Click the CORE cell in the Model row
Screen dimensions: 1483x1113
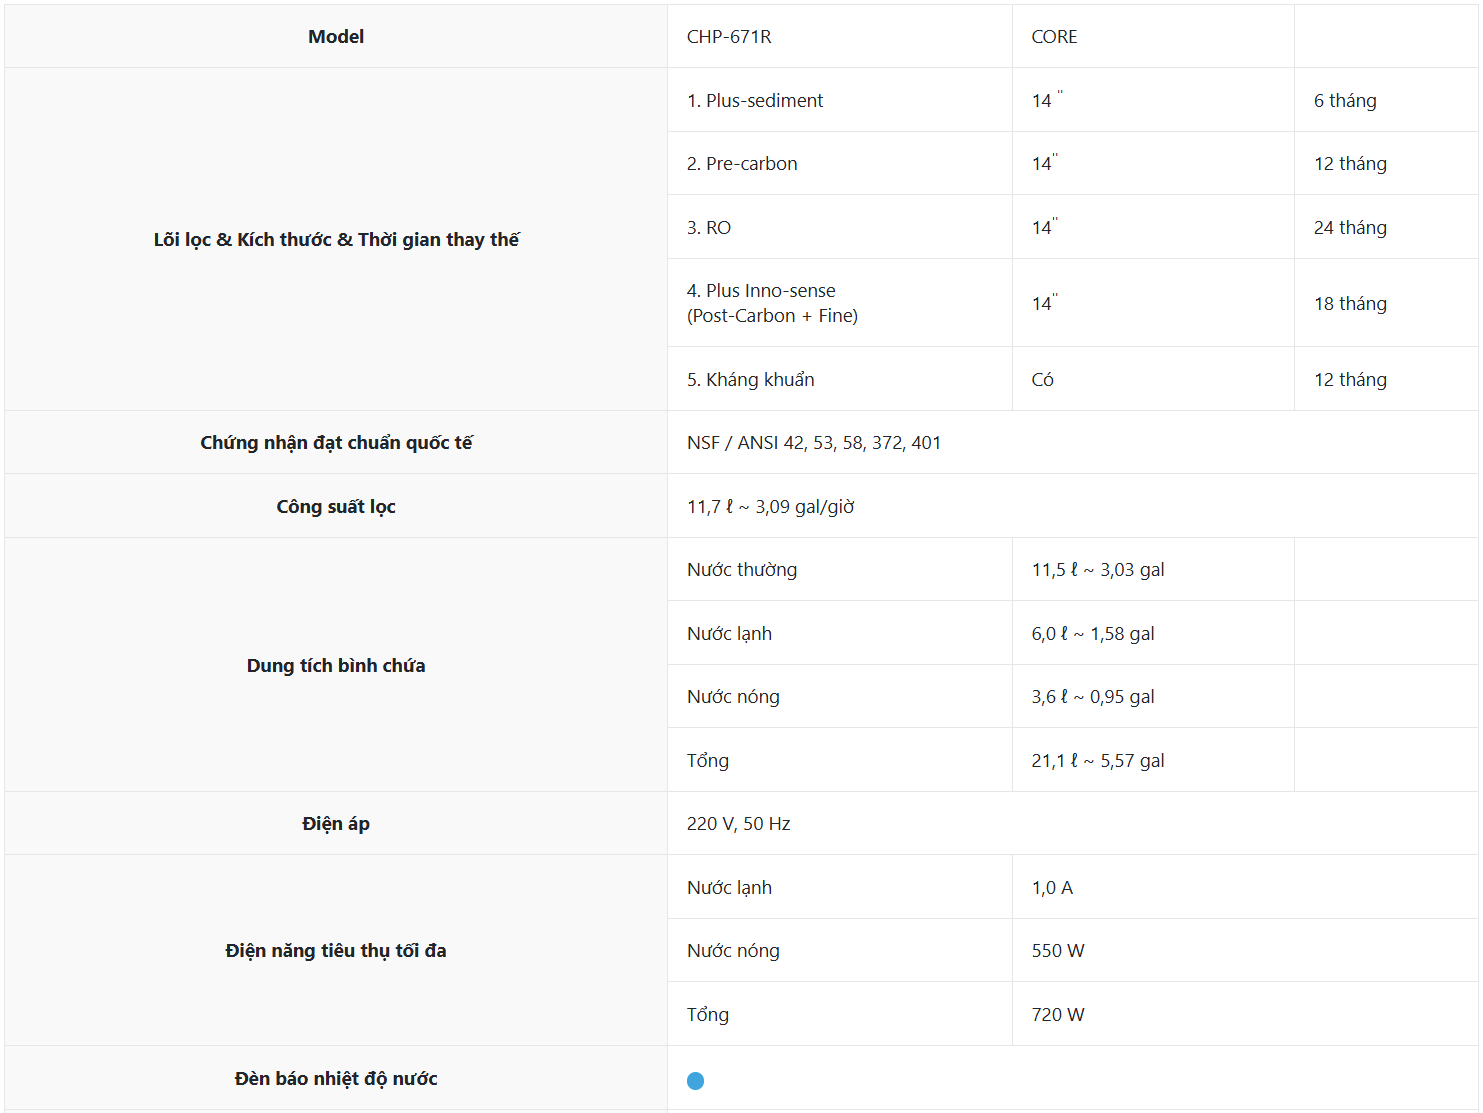(1054, 37)
